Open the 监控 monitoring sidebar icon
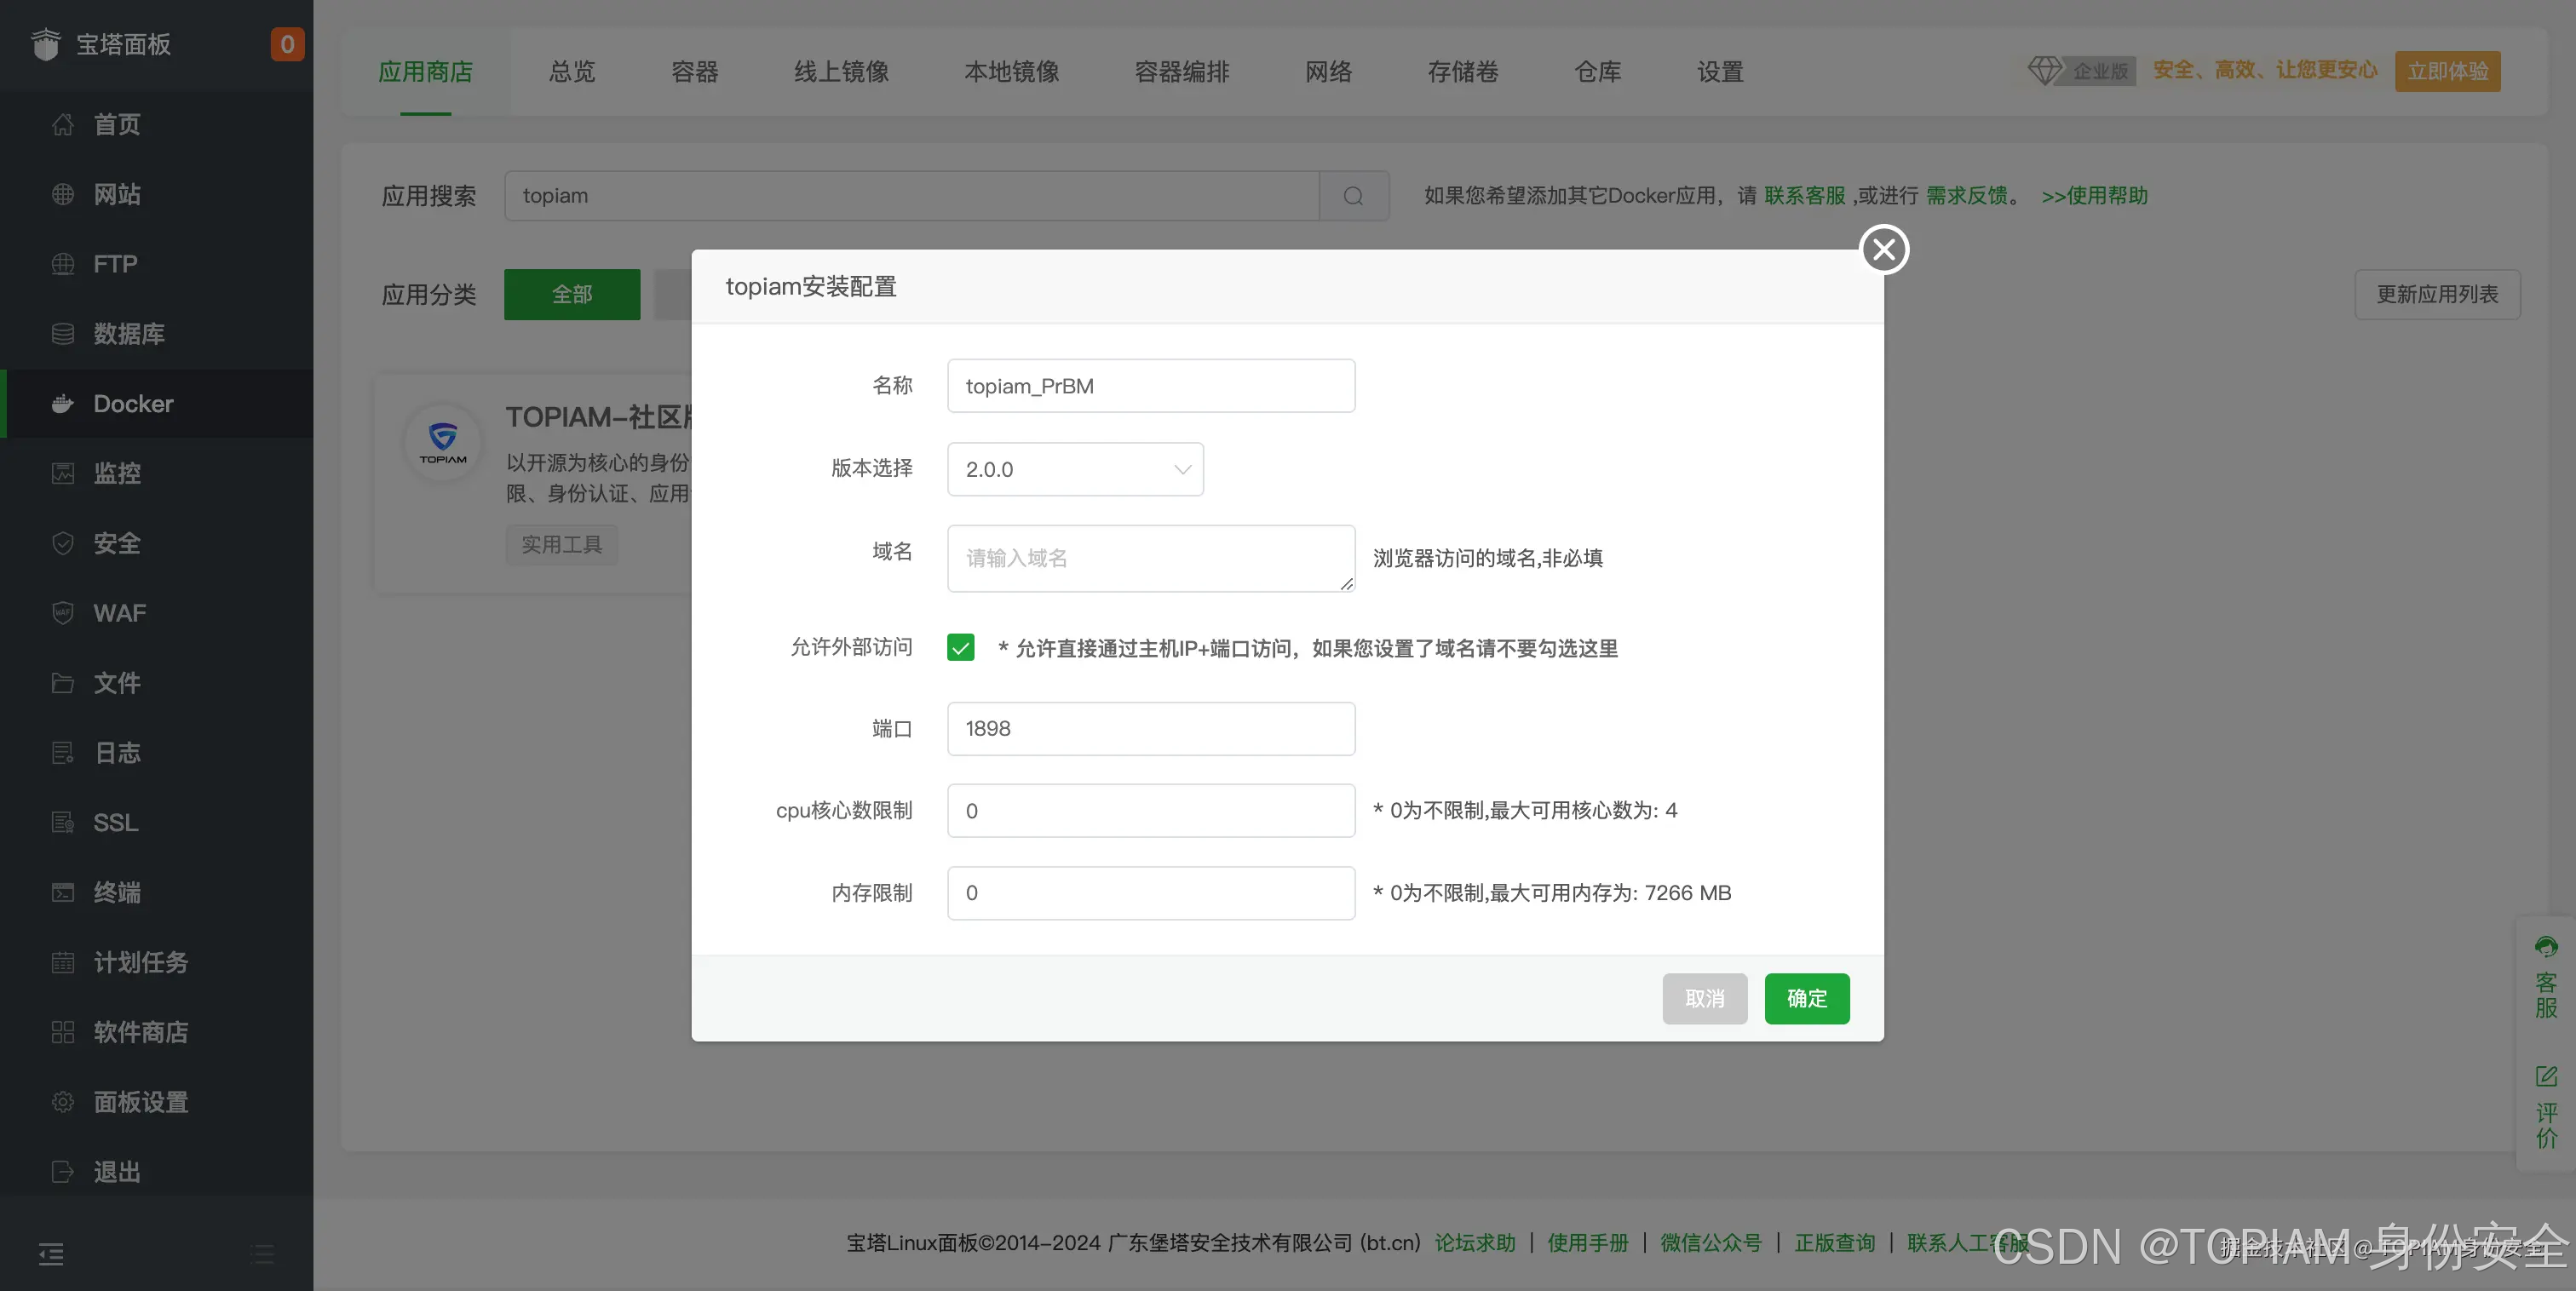 [x=62, y=473]
